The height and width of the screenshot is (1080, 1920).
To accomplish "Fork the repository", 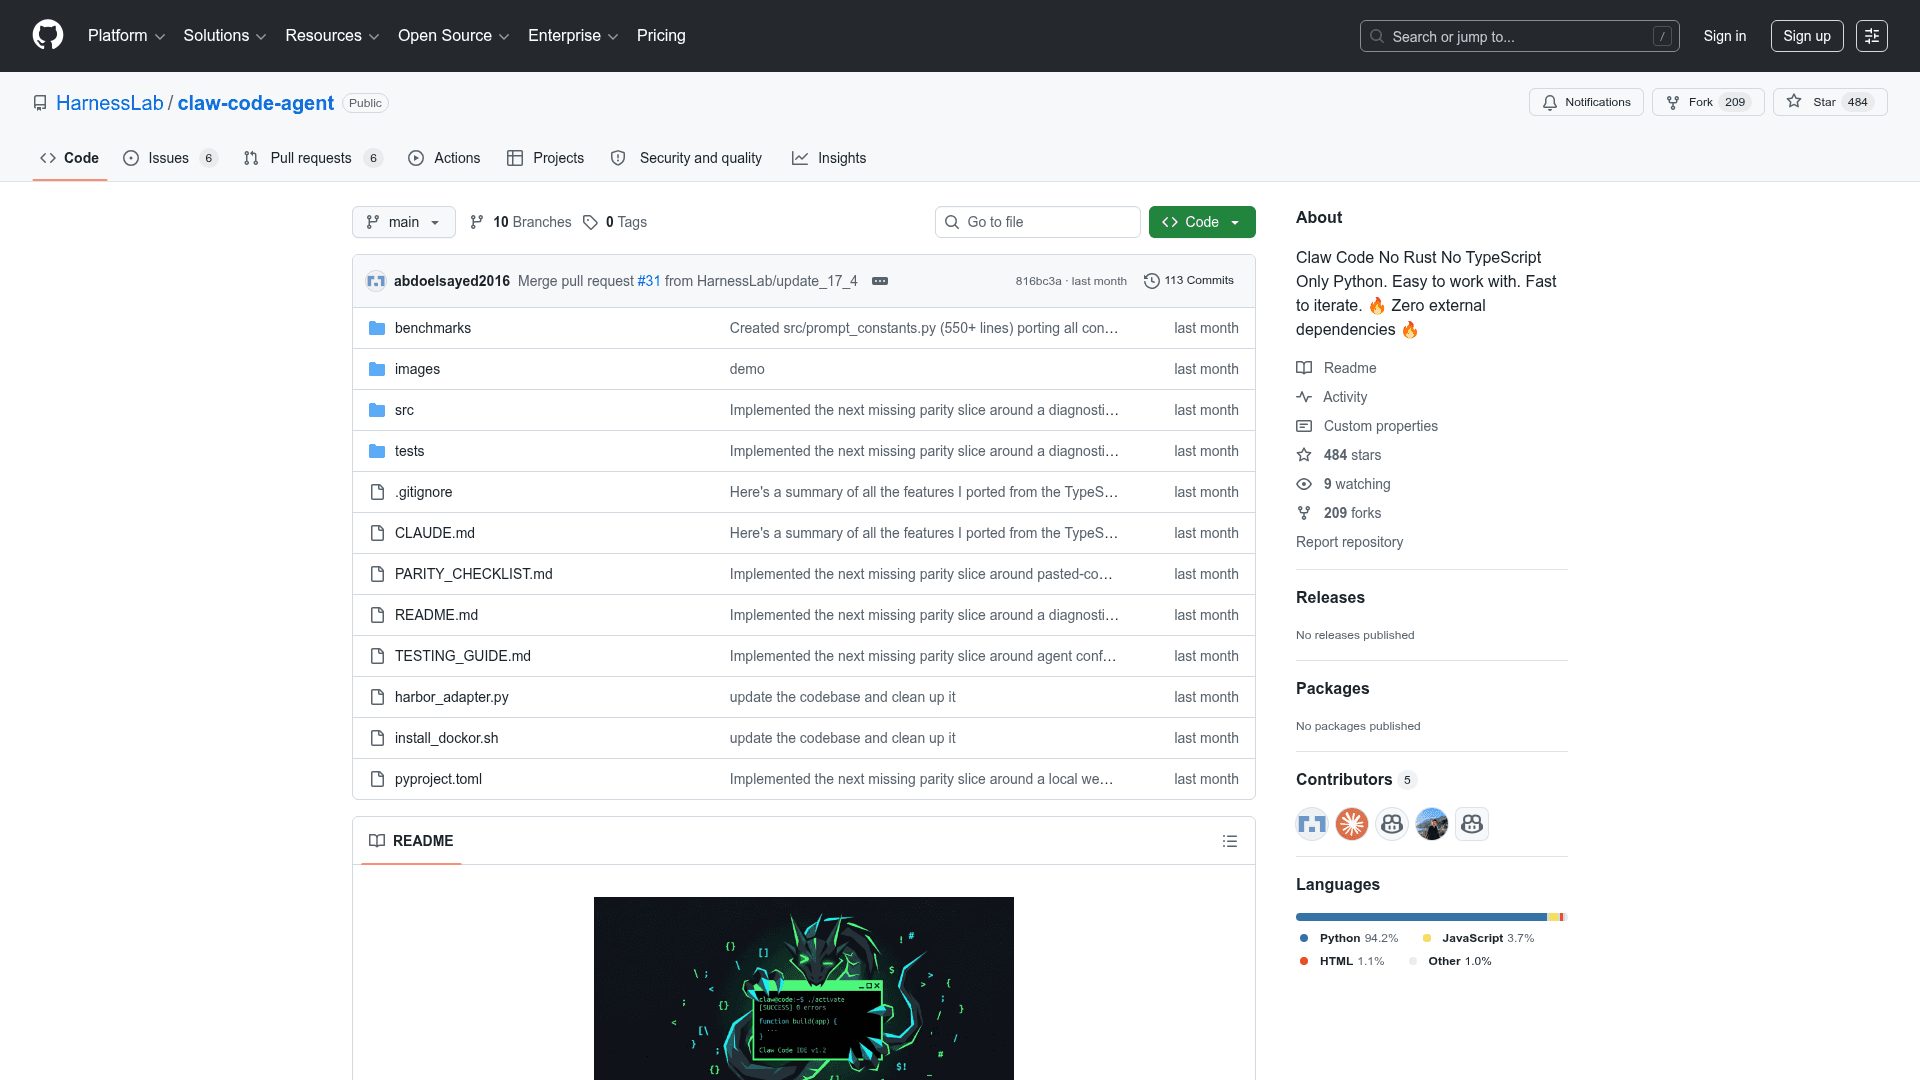I will pos(1708,102).
